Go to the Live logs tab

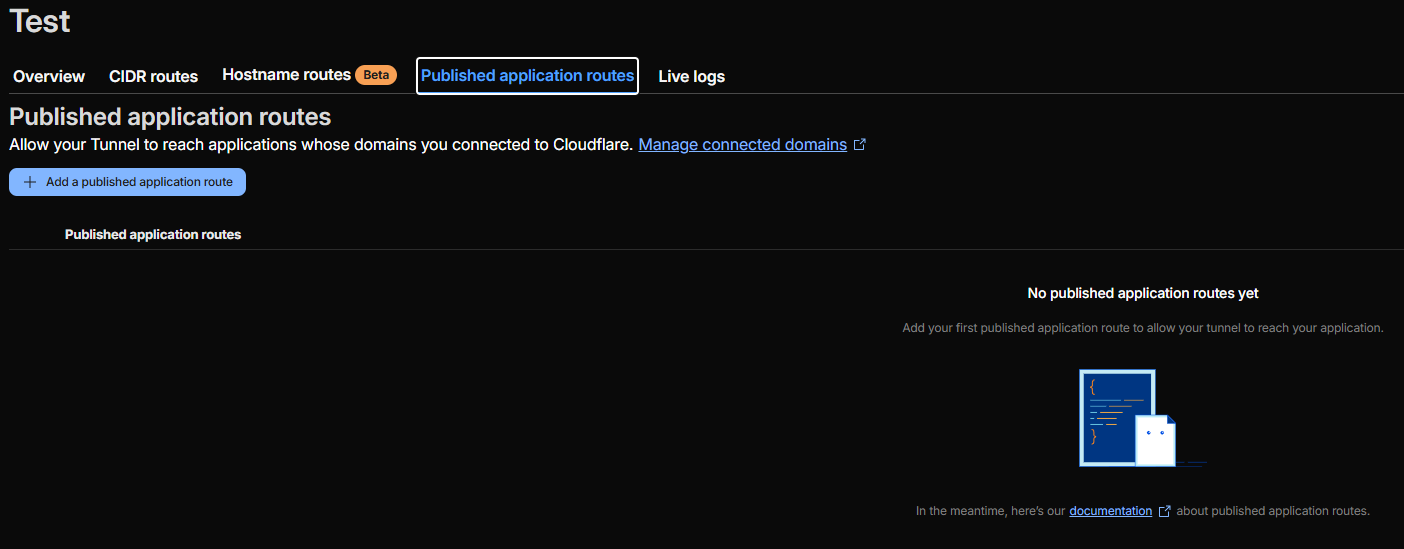click(x=691, y=76)
